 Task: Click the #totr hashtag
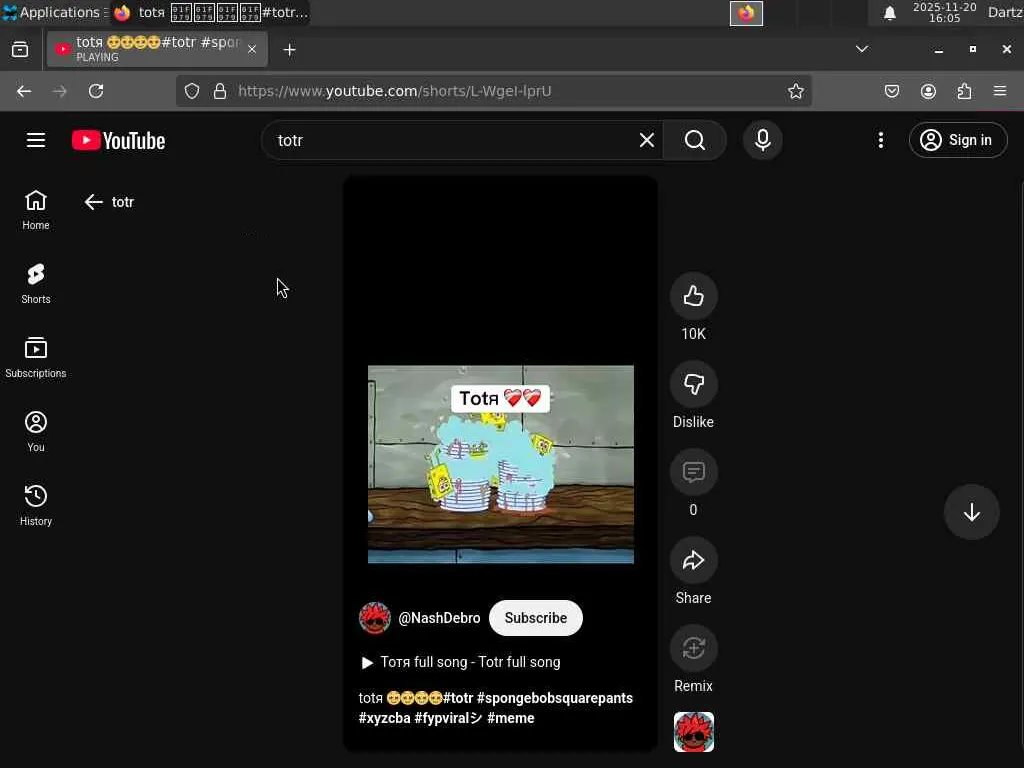(458, 698)
